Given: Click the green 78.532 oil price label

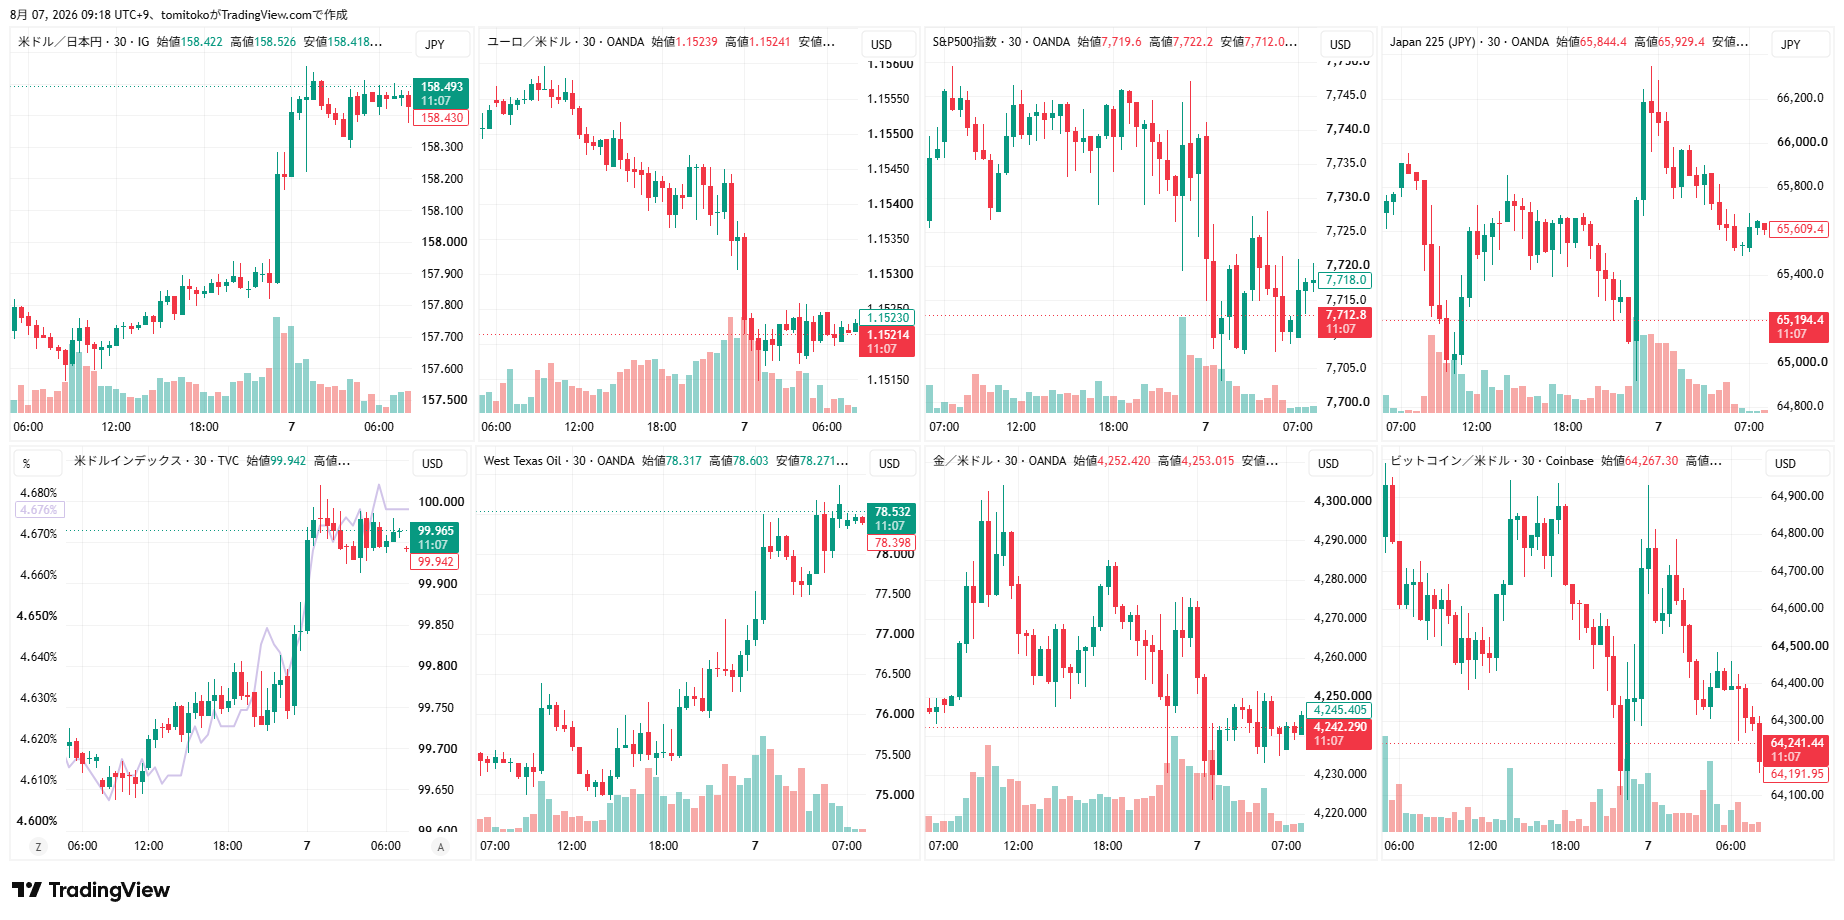Looking at the screenshot, I should click(x=892, y=519).
